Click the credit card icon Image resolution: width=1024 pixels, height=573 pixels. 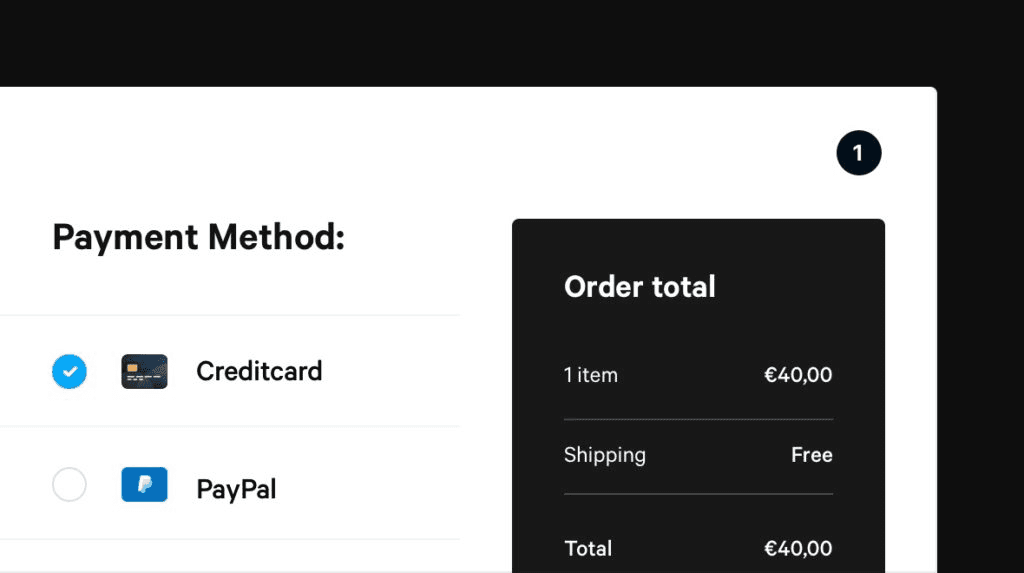point(144,372)
